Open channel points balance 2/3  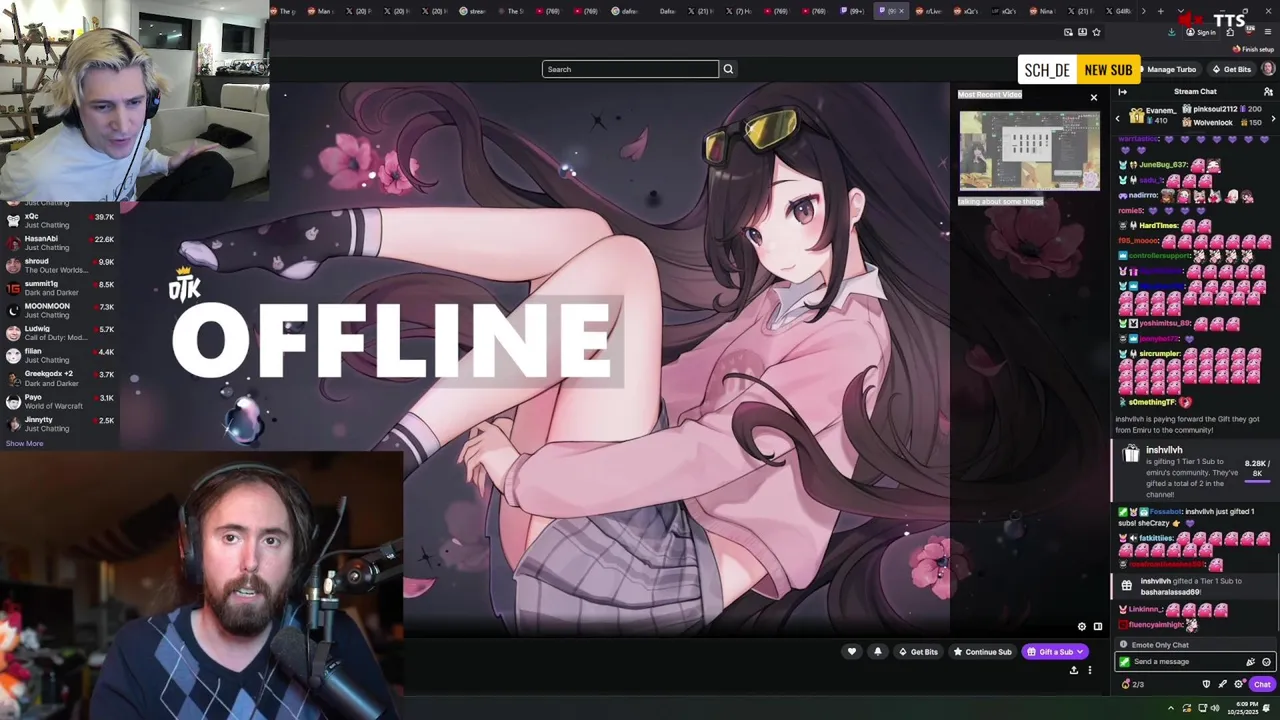1133,685
